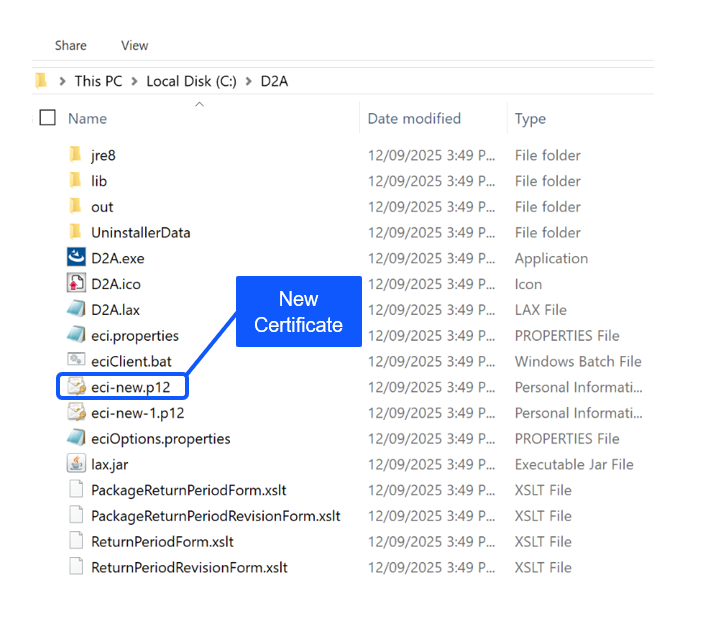Click the lax.jar Java file icon
Image resolution: width=706 pixels, height=621 pixels.
tap(76, 464)
